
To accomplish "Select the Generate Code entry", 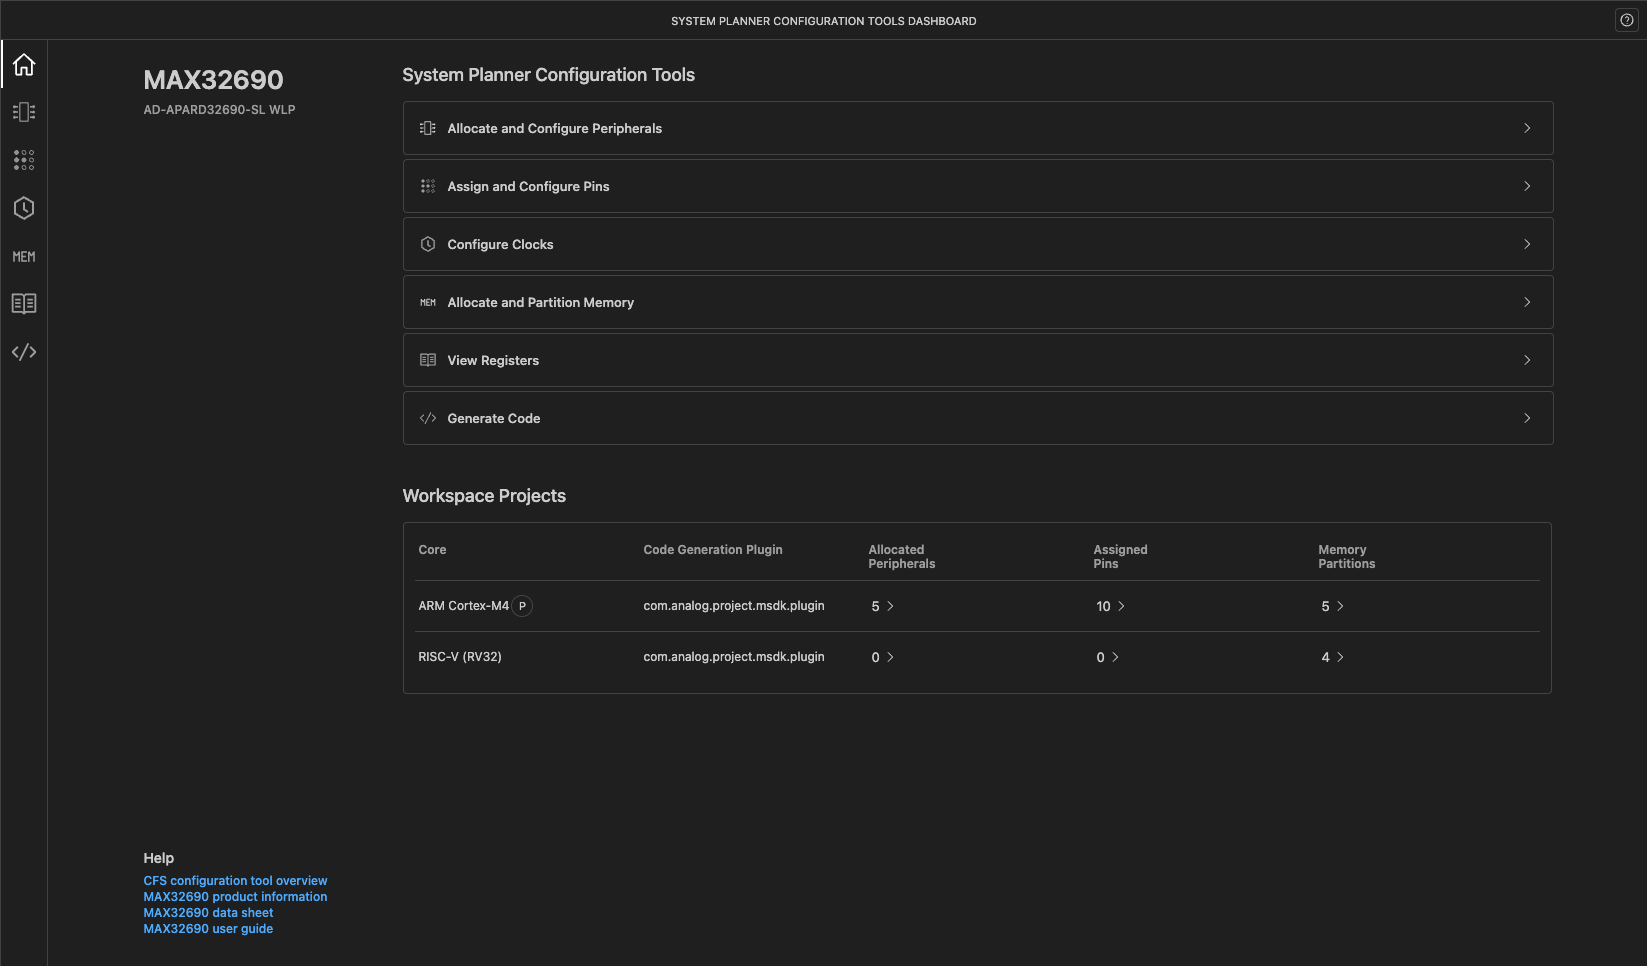I will coord(978,418).
